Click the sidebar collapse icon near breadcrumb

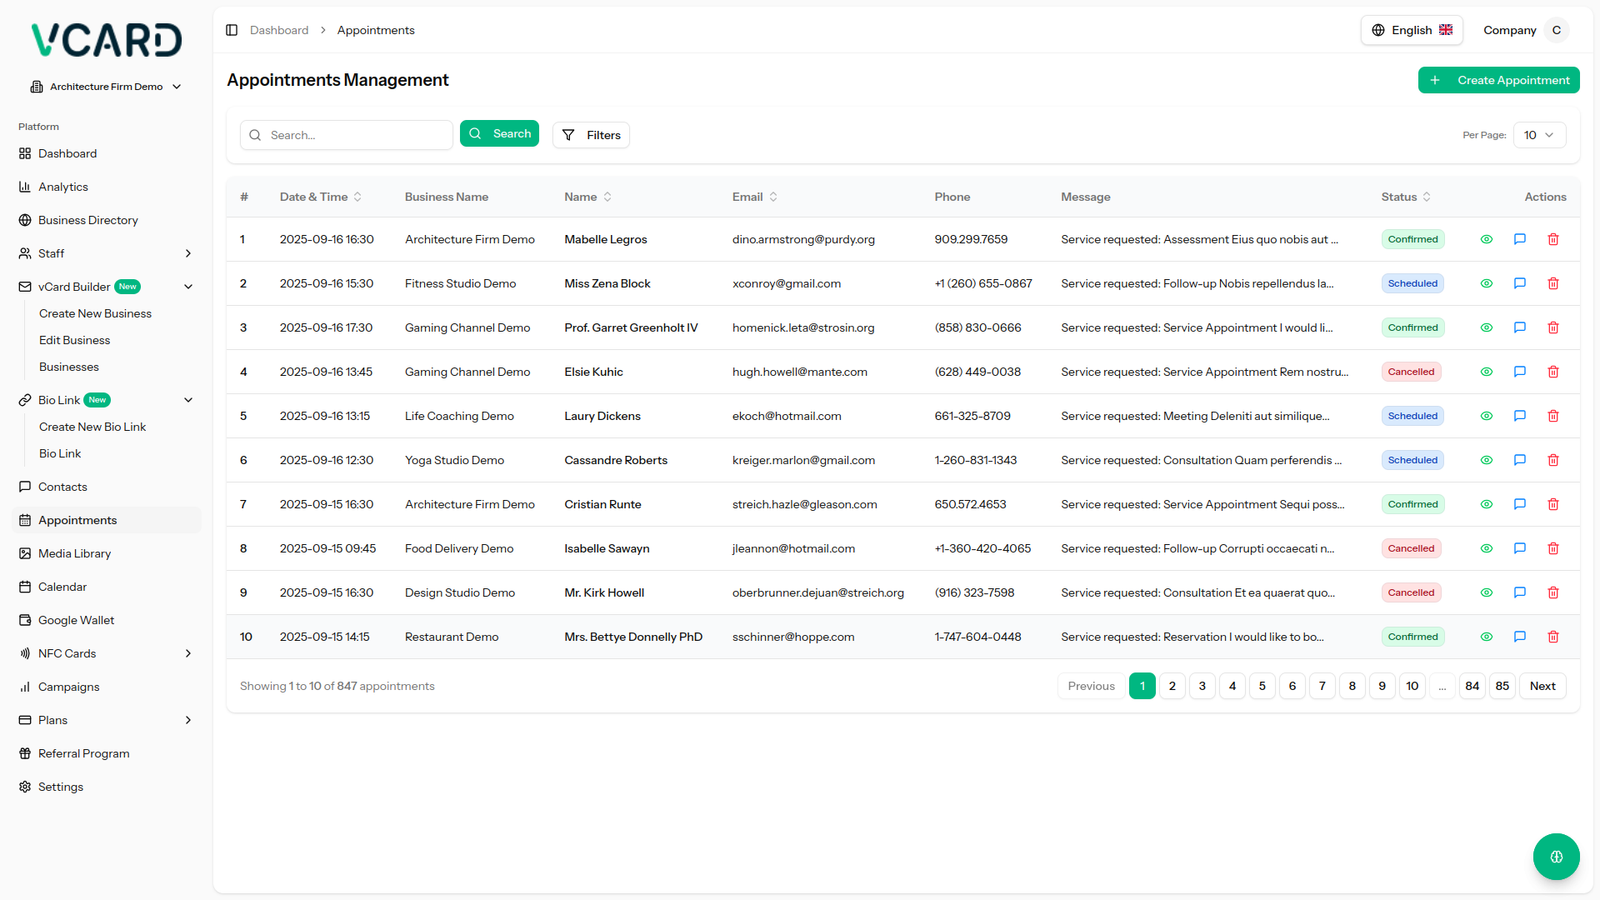(232, 30)
